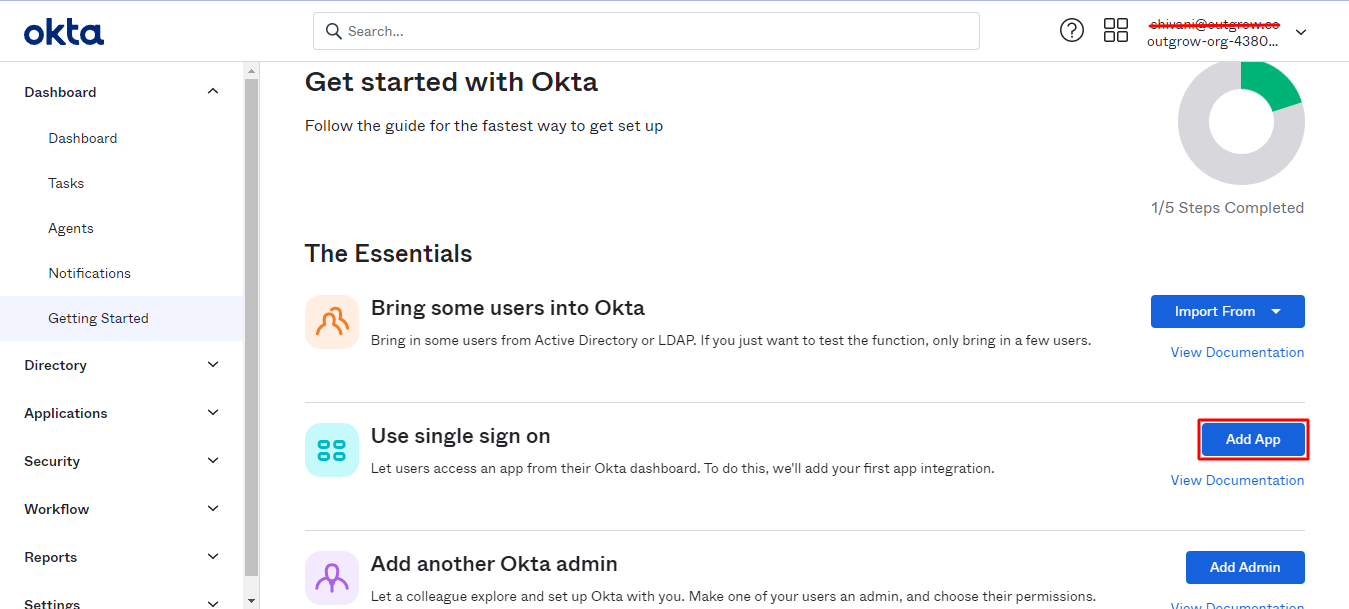Click the search magnifier icon
The height and width of the screenshot is (609, 1349).
click(334, 31)
